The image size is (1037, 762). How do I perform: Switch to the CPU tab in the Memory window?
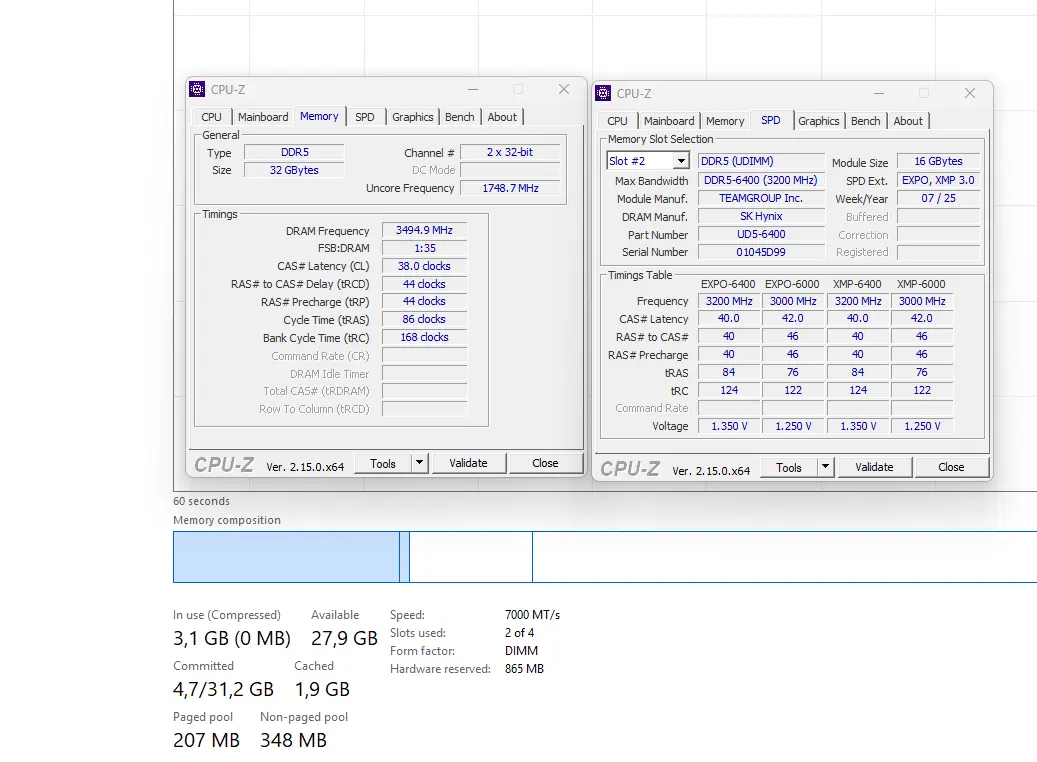coord(212,117)
